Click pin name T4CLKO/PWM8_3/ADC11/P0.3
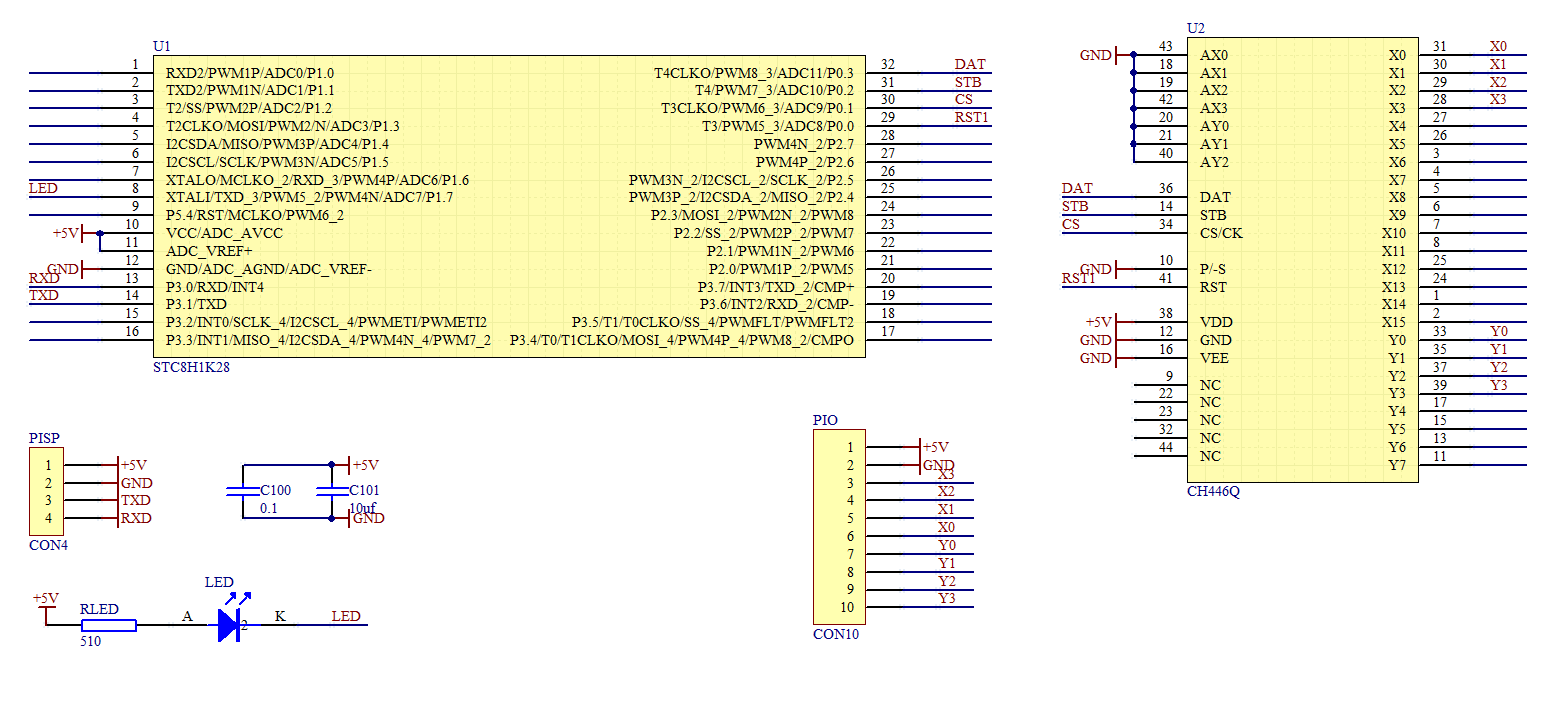The image size is (1554, 712). [x=754, y=73]
